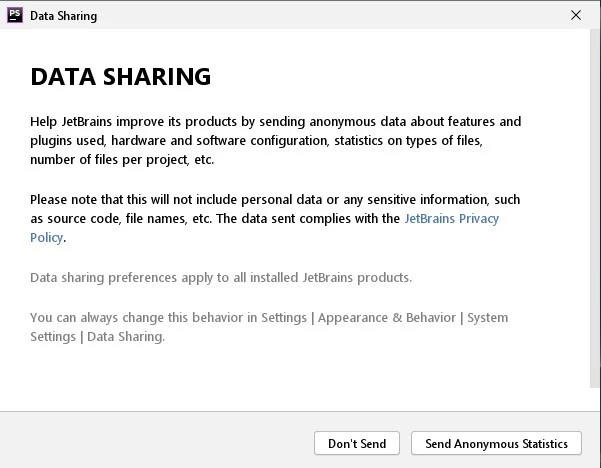The width and height of the screenshot is (601, 468).
Task: Click text 'Data sharing preferences apply to all'
Action: (138, 278)
